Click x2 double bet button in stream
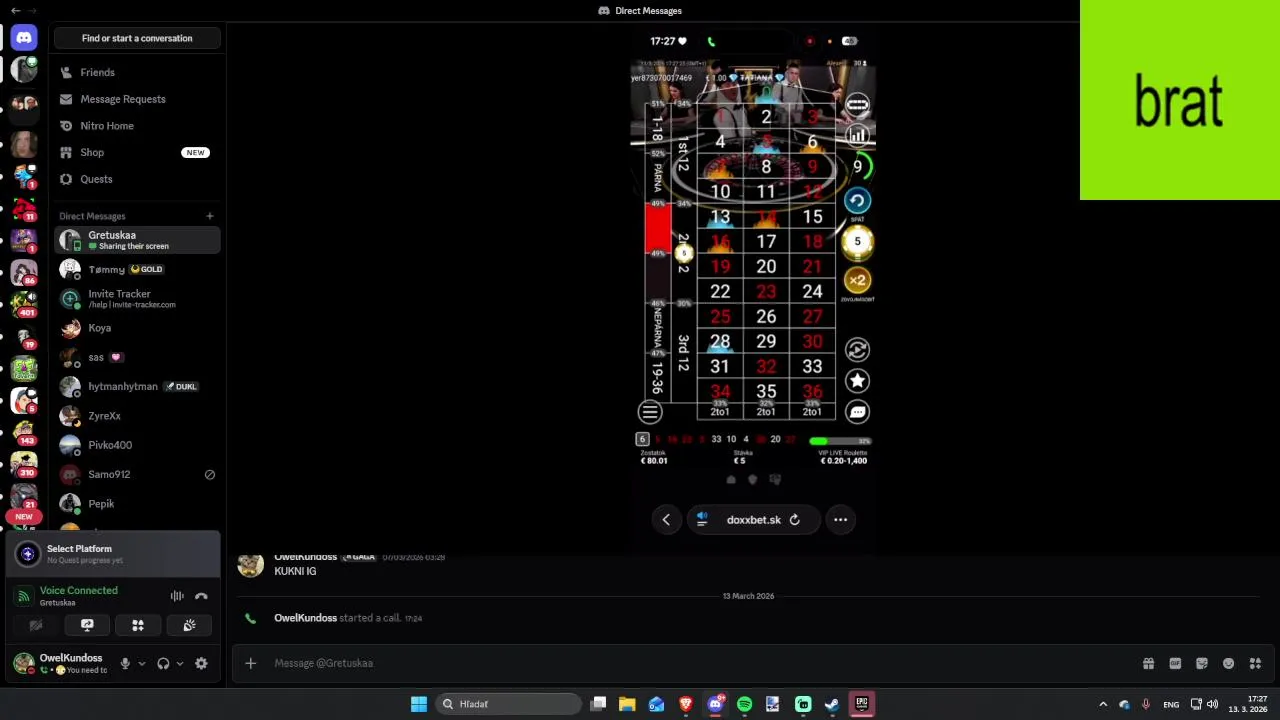The image size is (1280, 720). (857, 280)
